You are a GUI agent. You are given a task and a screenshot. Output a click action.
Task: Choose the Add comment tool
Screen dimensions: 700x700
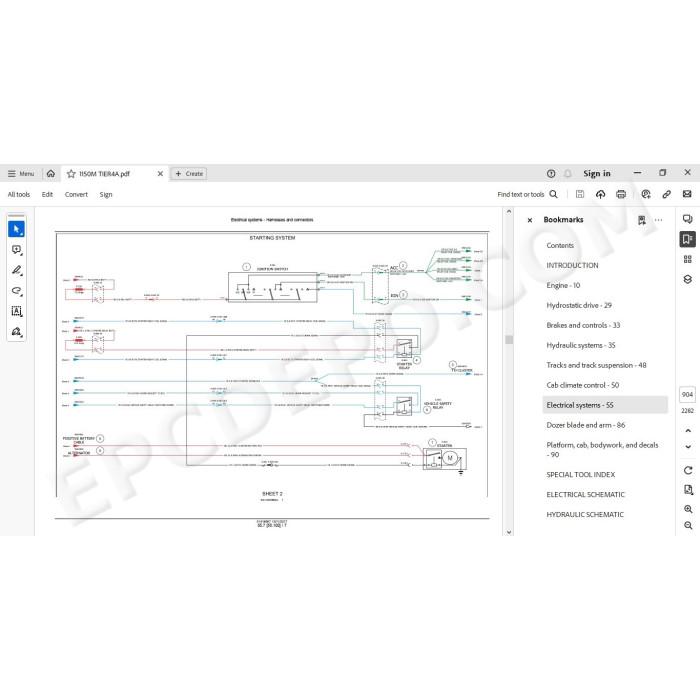coord(17,250)
